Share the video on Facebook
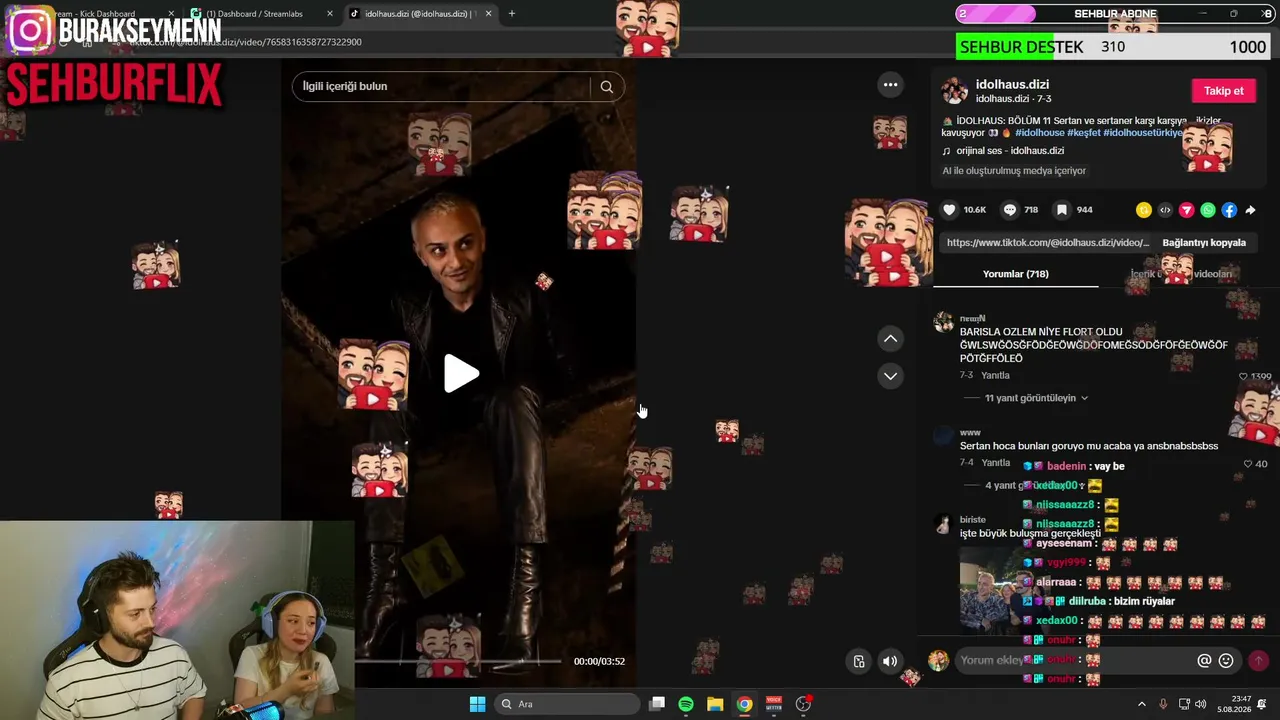Screen dimensions: 1280x720 [x=1229, y=210]
